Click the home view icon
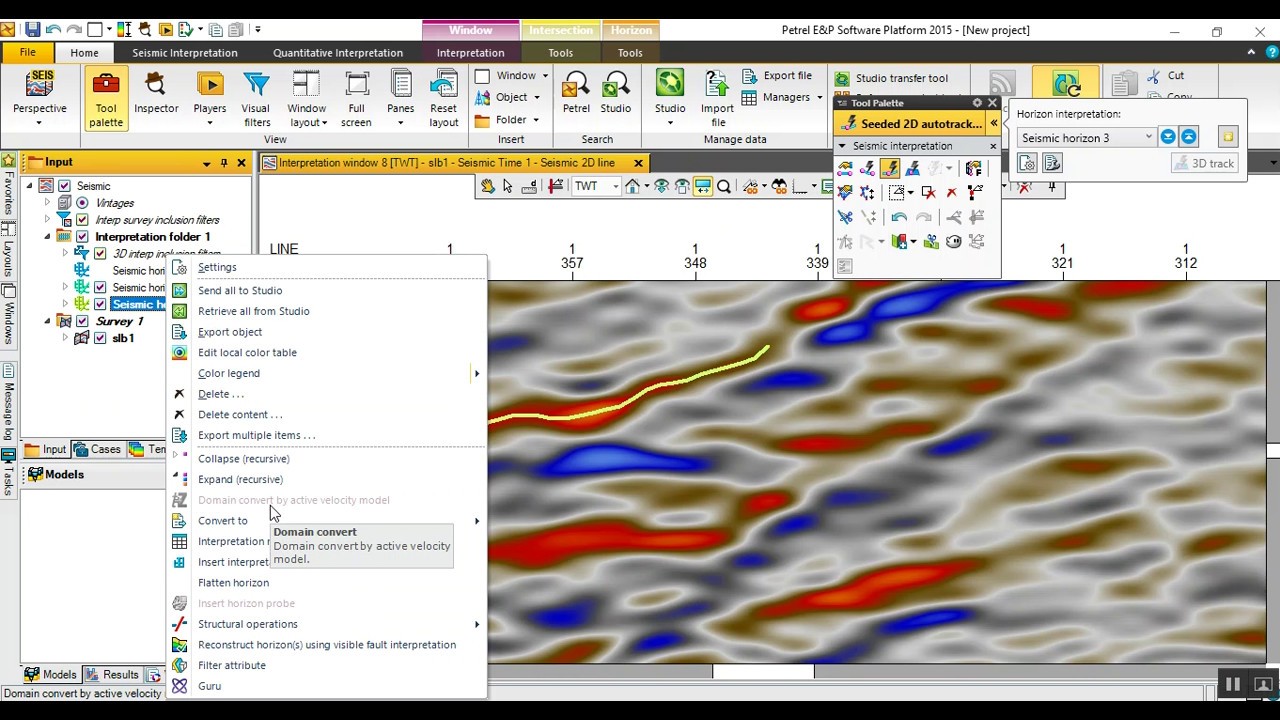The width and height of the screenshot is (1280, 720). click(633, 186)
